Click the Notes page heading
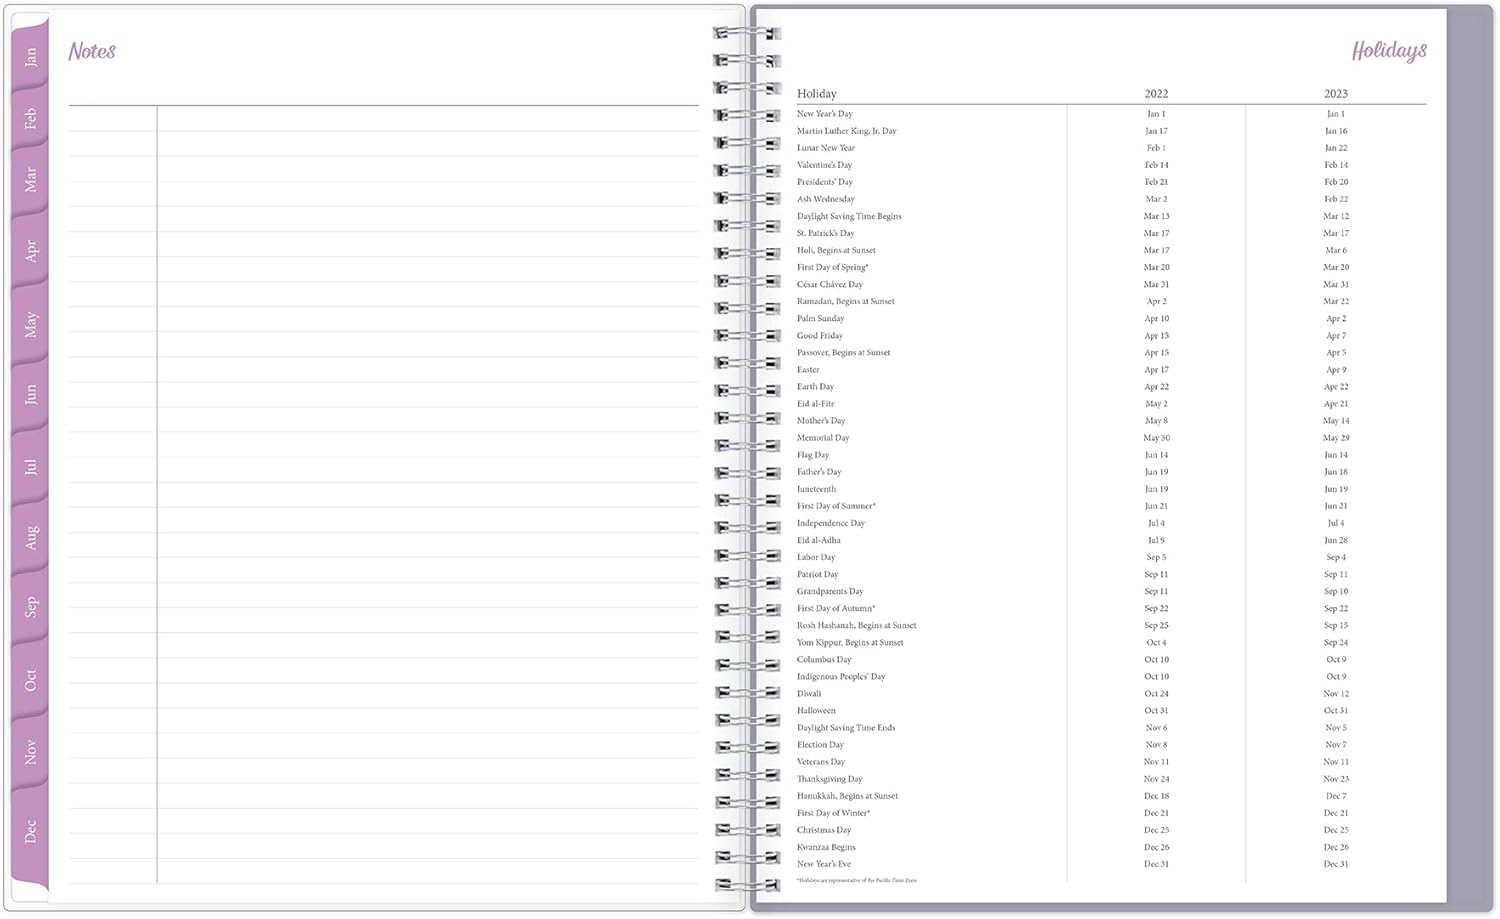This screenshot has height=919, width=1500. (x=92, y=51)
